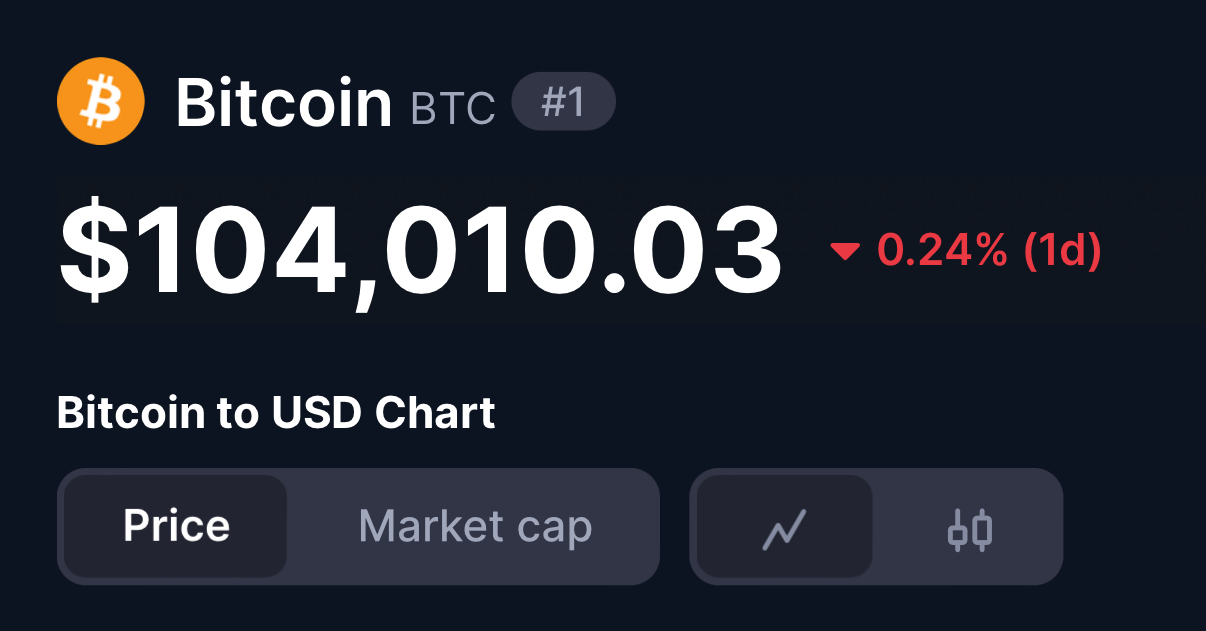Show Market cap data instead of Price
The height and width of the screenshot is (631, 1206).
[475, 526]
